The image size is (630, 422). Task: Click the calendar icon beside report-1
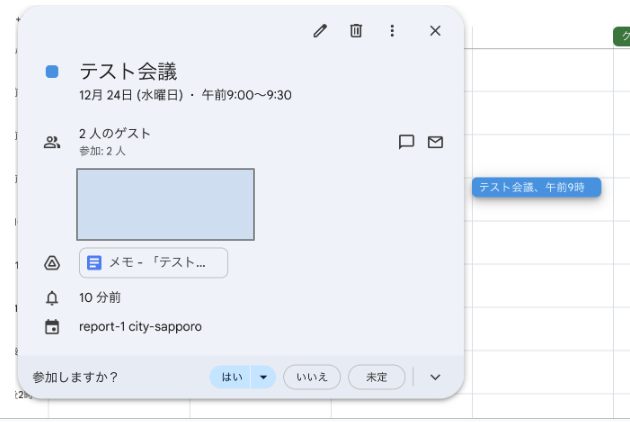click(x=52, y=327)
